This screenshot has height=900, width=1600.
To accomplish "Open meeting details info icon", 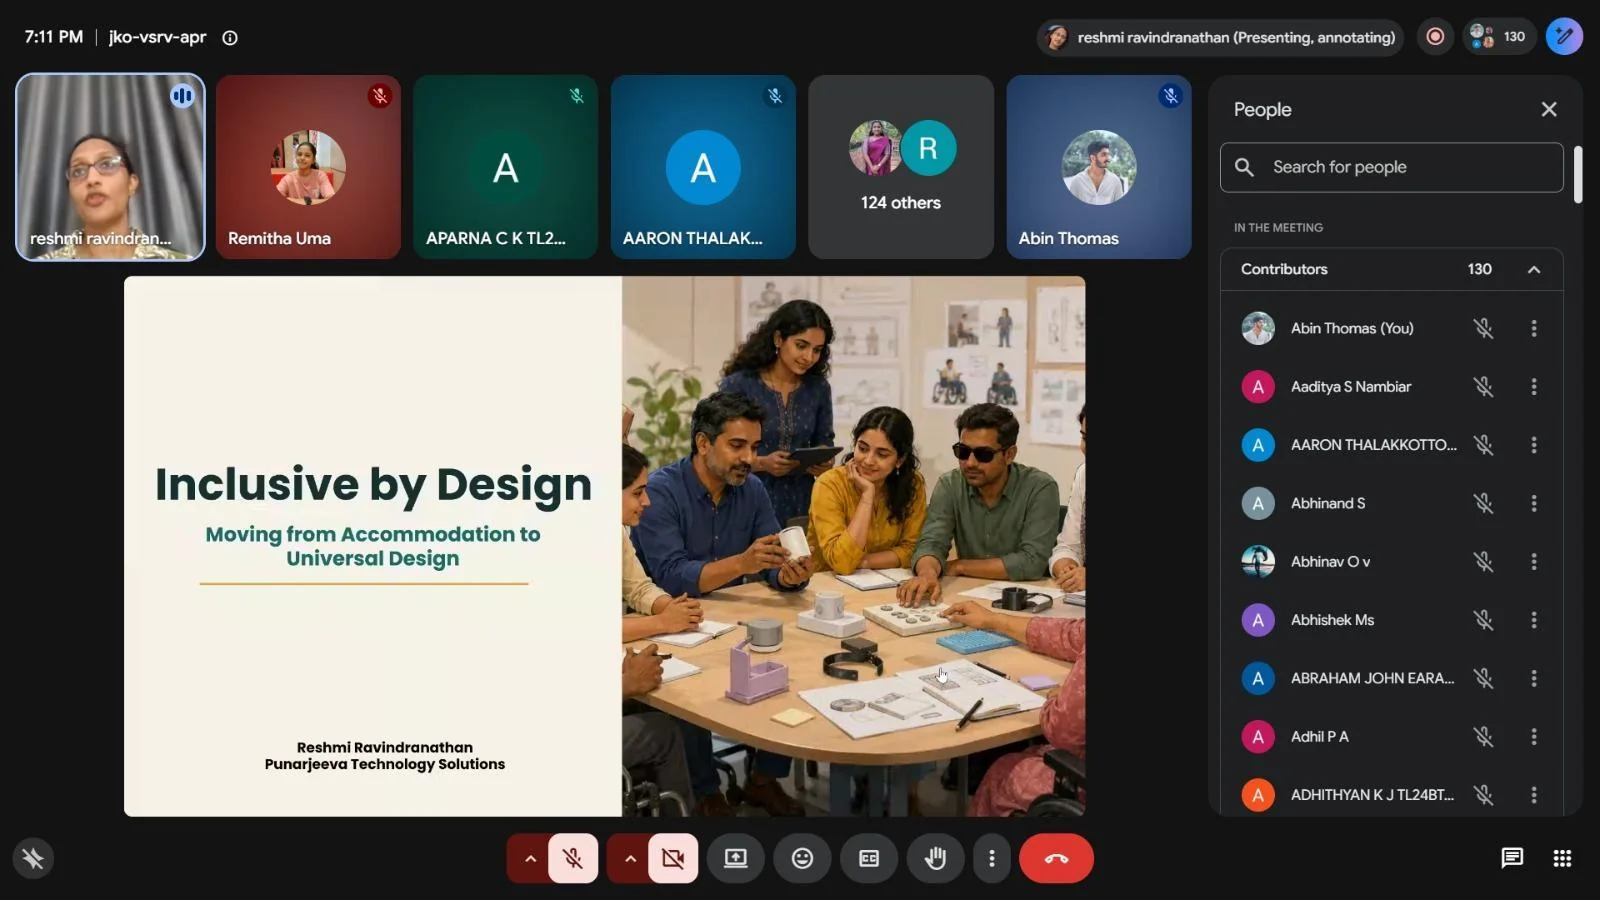I will 230,38.
